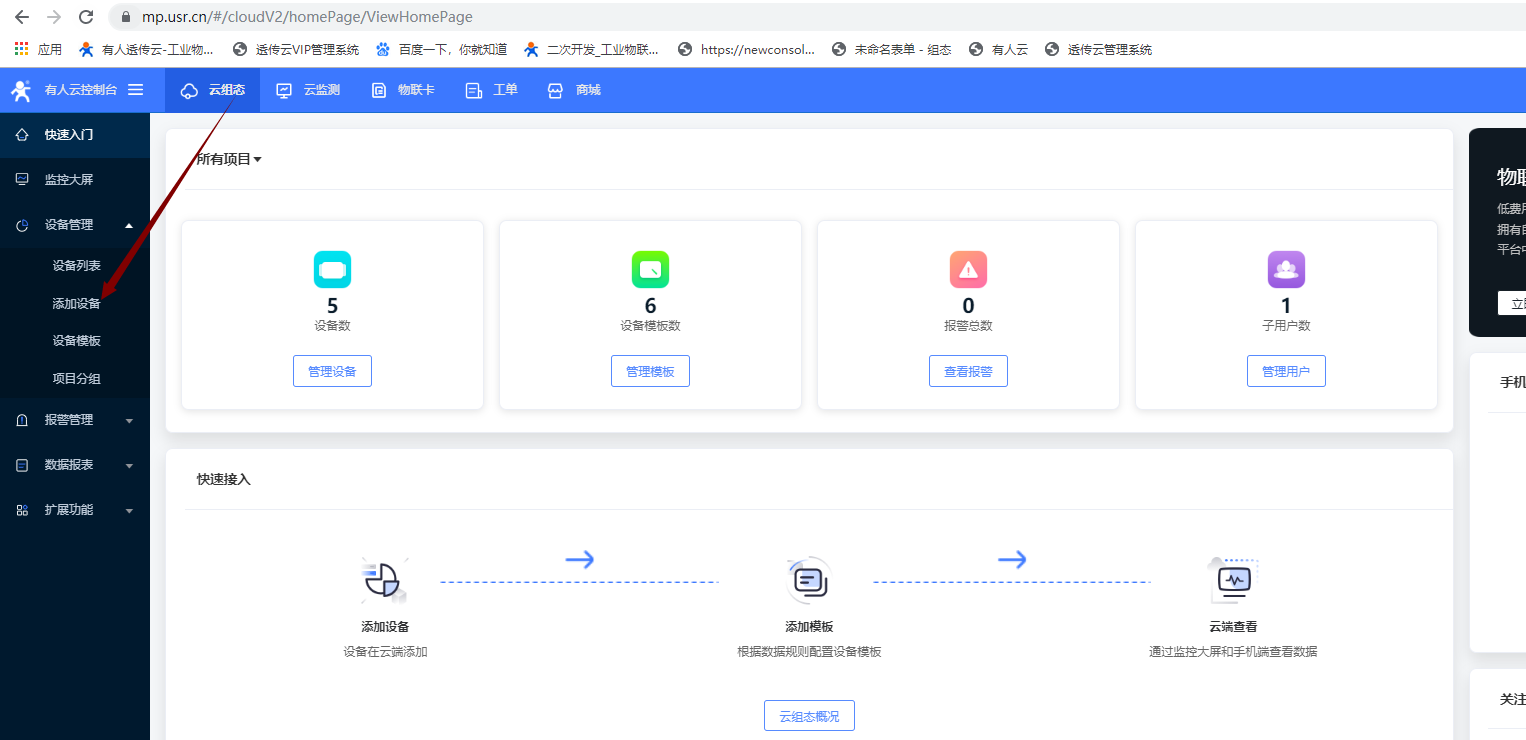Click the cyan 设备数 device icon

[x=332, y=270]
